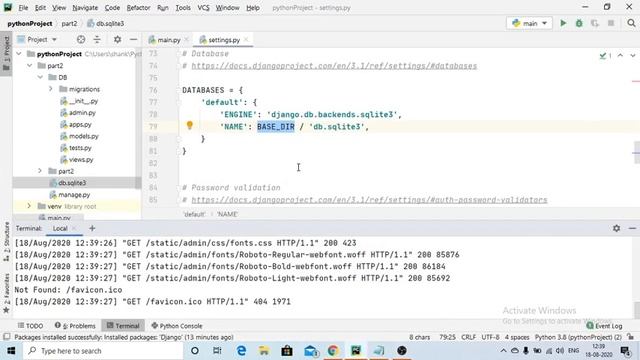640x360 pixels.
Task: Click the Python 3.8 interpreter status entry
Action: coord(578,337)
